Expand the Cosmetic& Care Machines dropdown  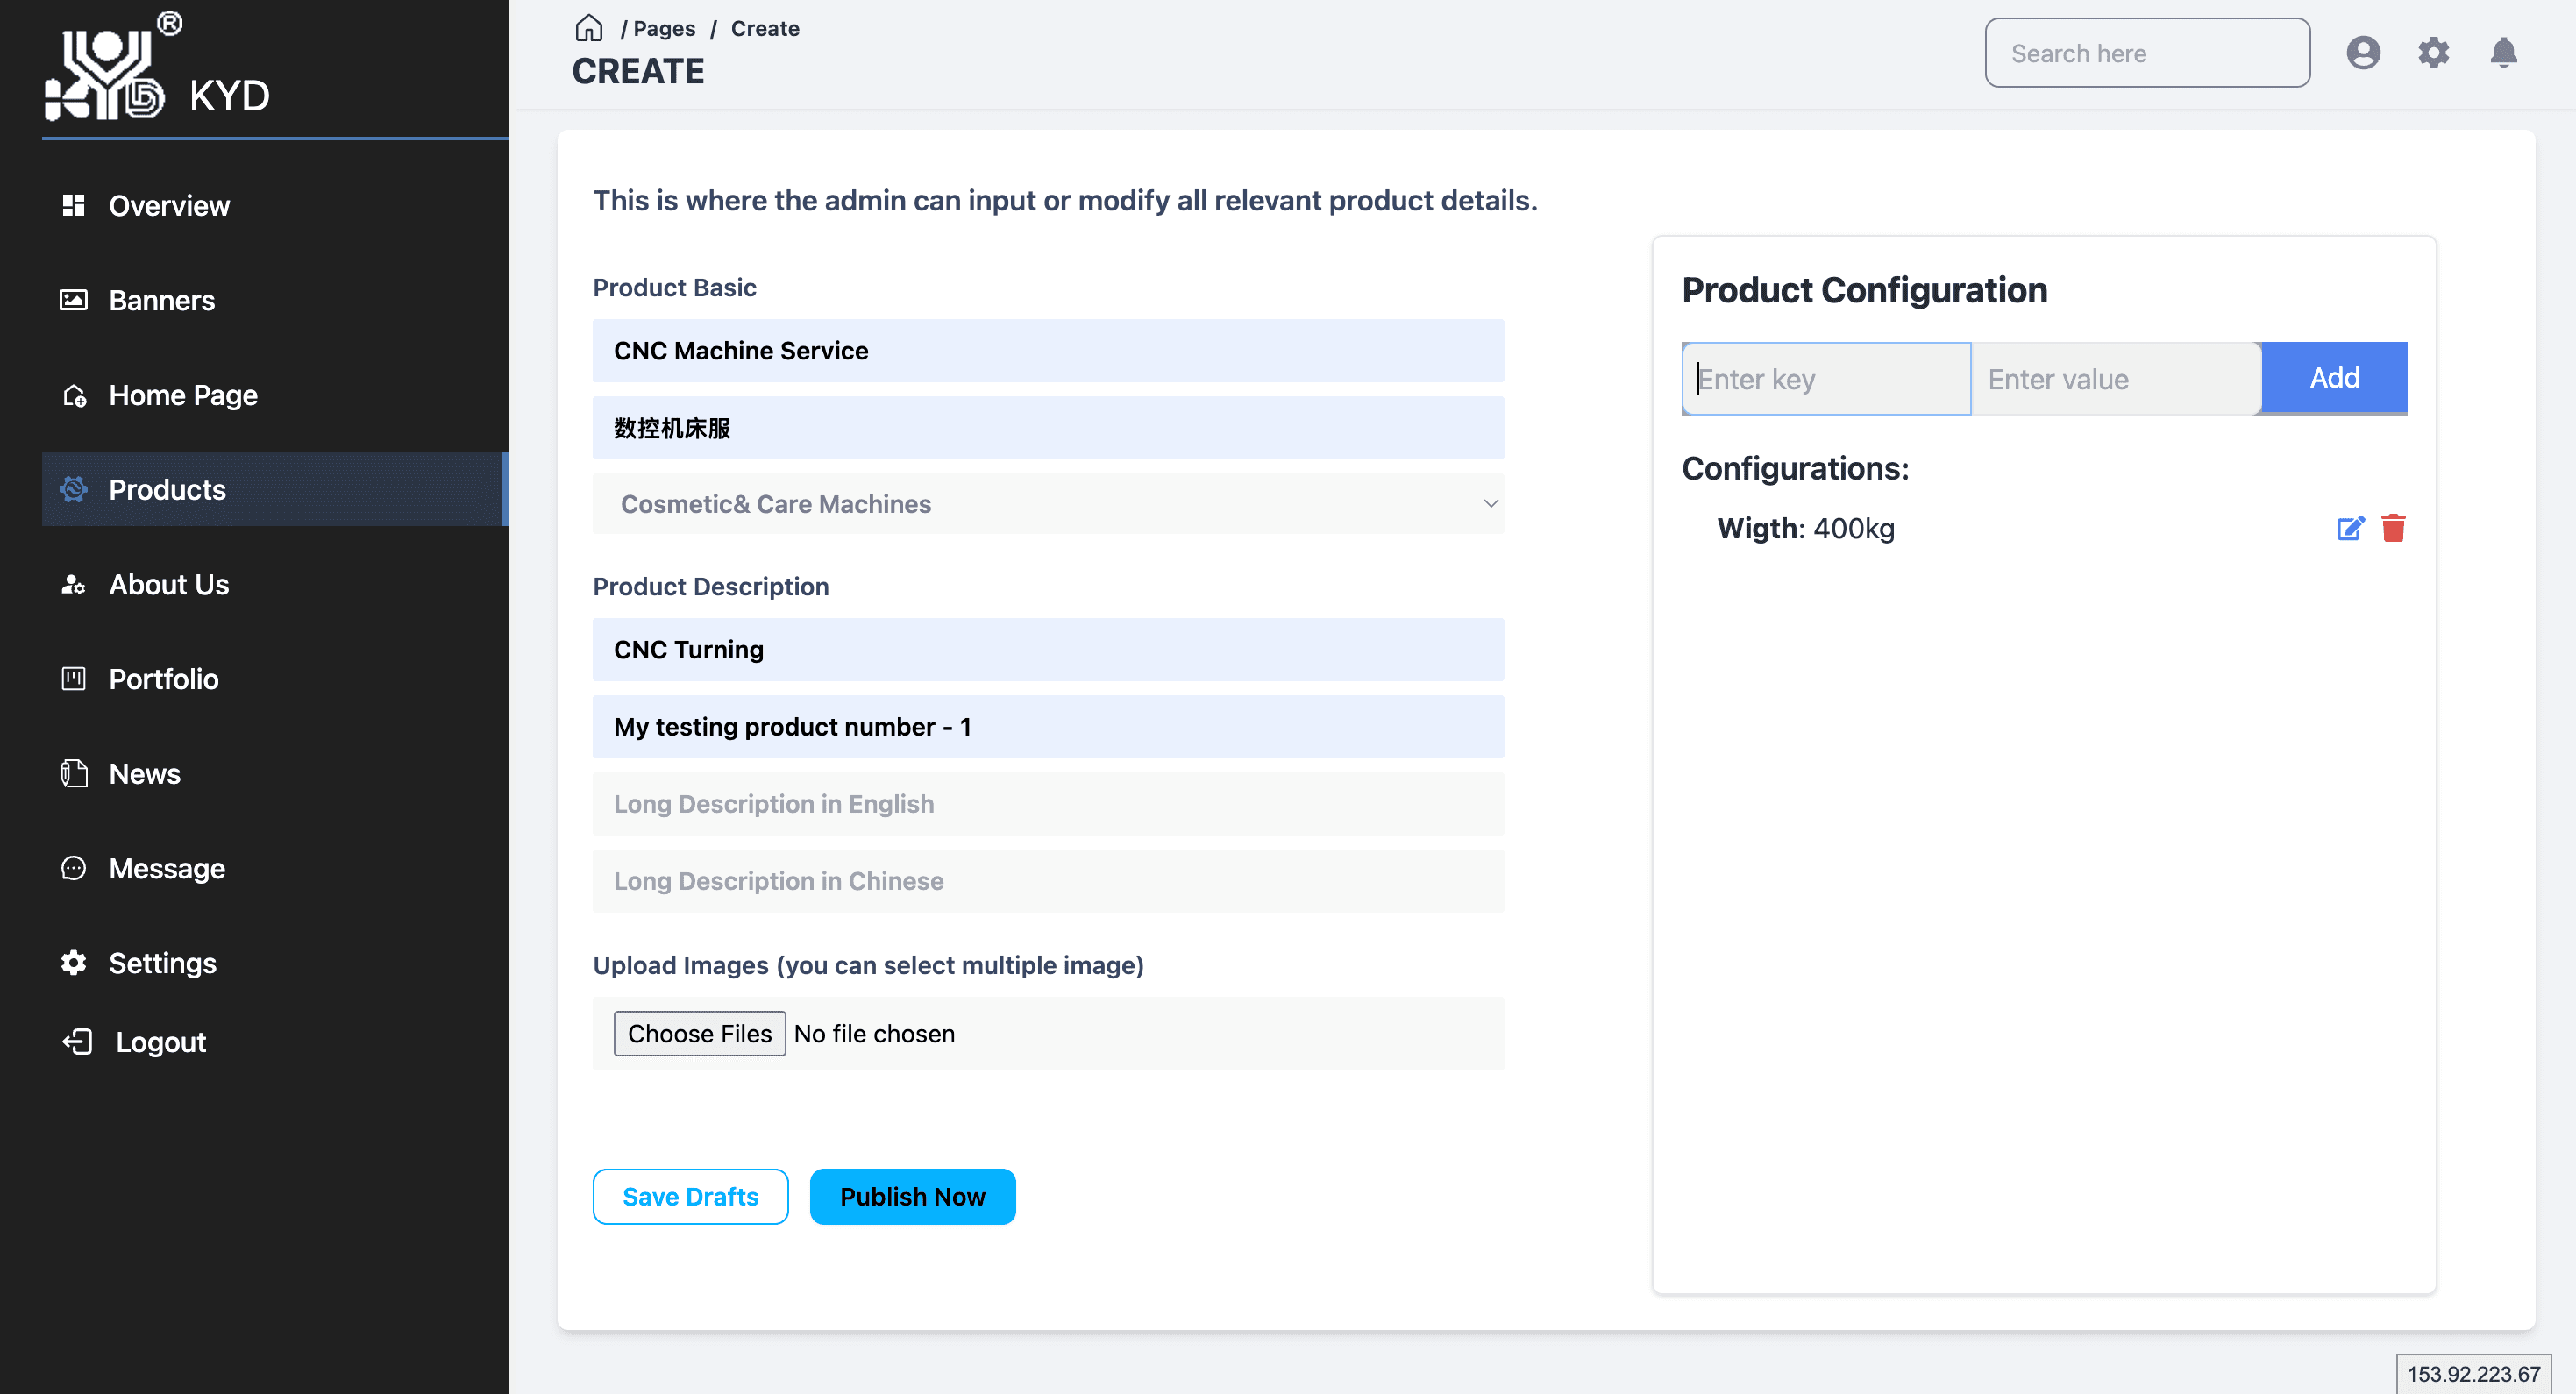pos(1047,504)
